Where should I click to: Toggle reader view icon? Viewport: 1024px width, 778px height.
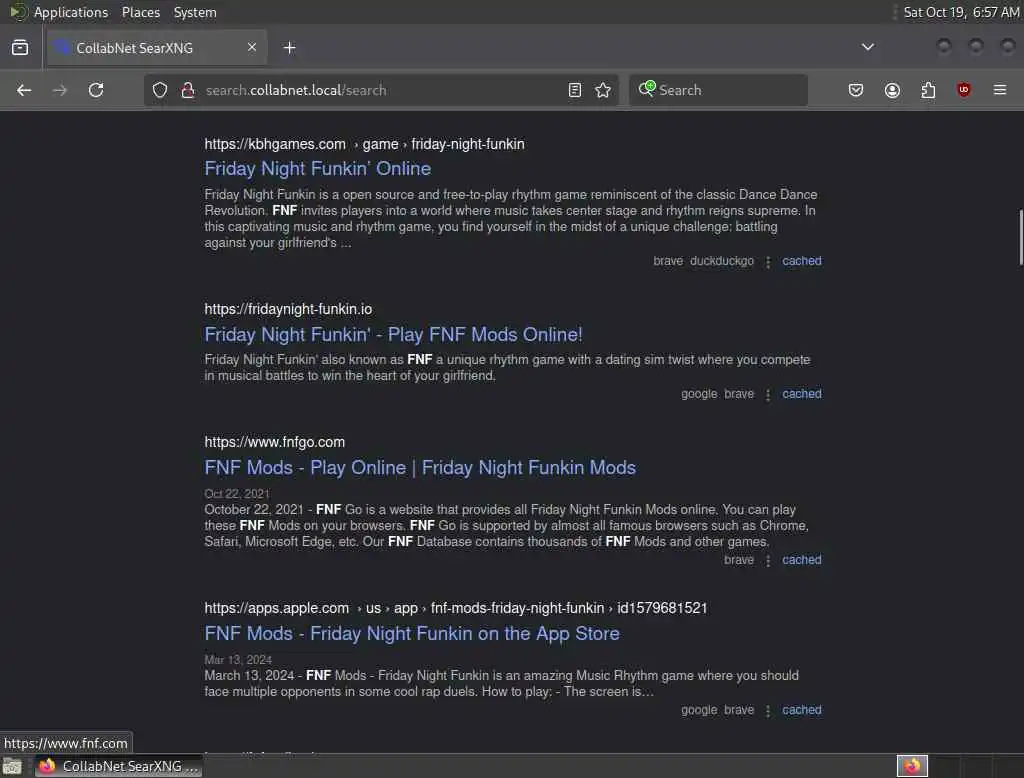[575, 90]
